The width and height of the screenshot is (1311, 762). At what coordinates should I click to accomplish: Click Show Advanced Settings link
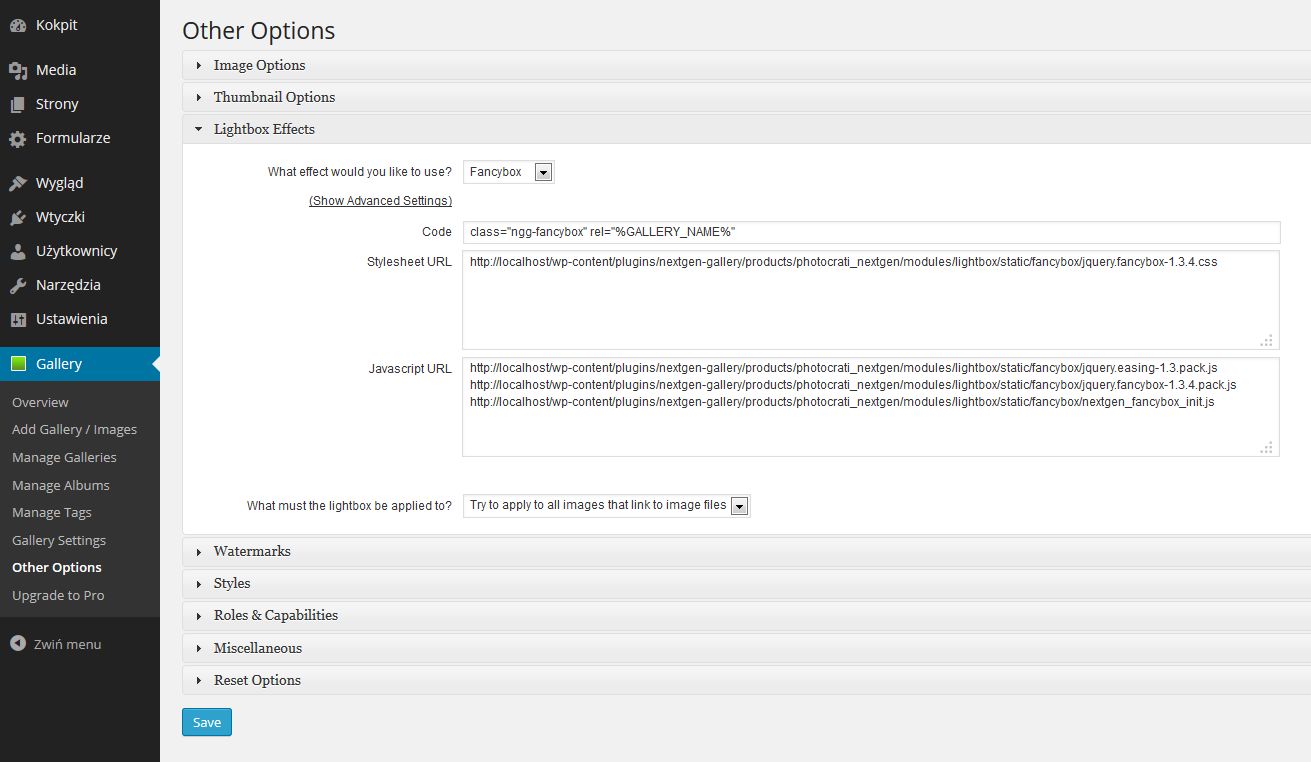[380, 201]
